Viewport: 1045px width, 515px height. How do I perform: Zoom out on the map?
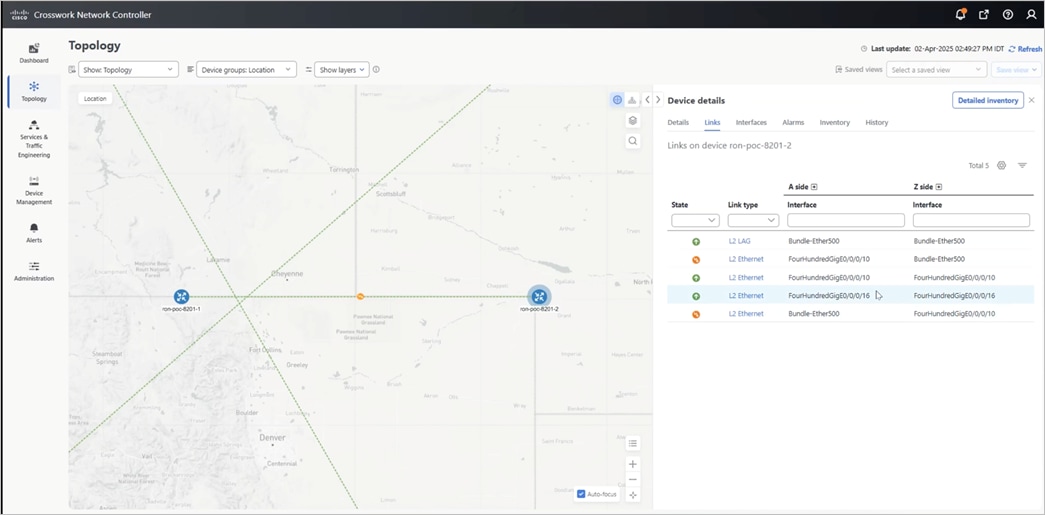coord(632,480)
